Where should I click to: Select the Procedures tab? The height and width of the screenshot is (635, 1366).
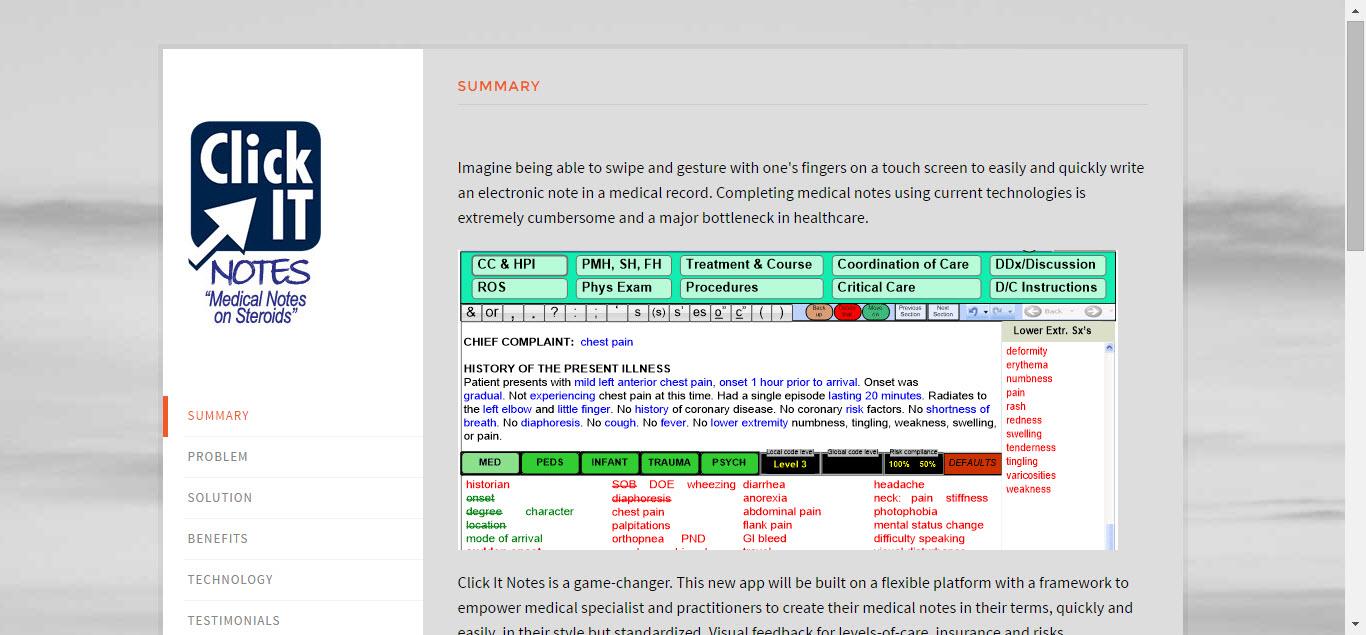click(x=751, y=288)
